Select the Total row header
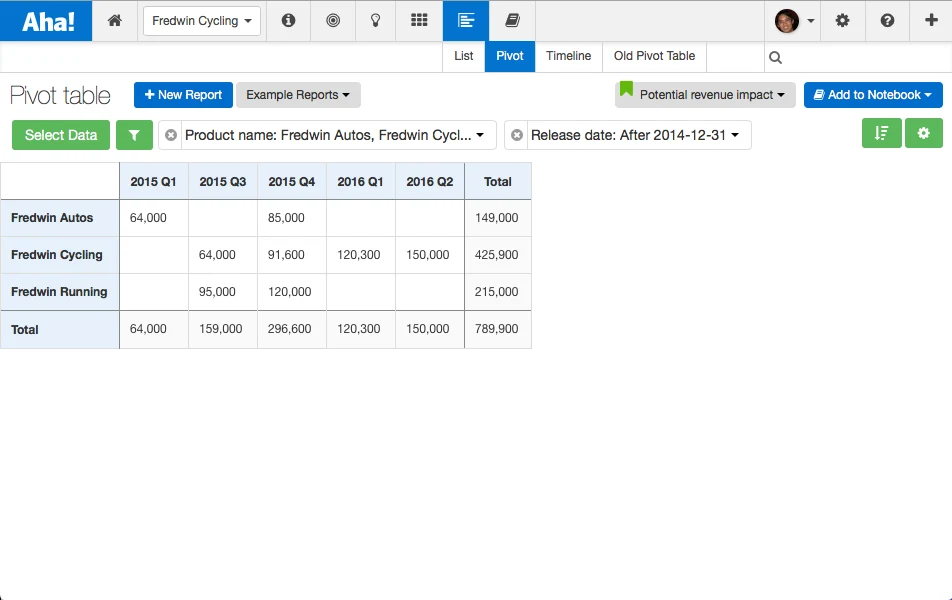This screenshot has height=600, width=952. click(60, 330)
